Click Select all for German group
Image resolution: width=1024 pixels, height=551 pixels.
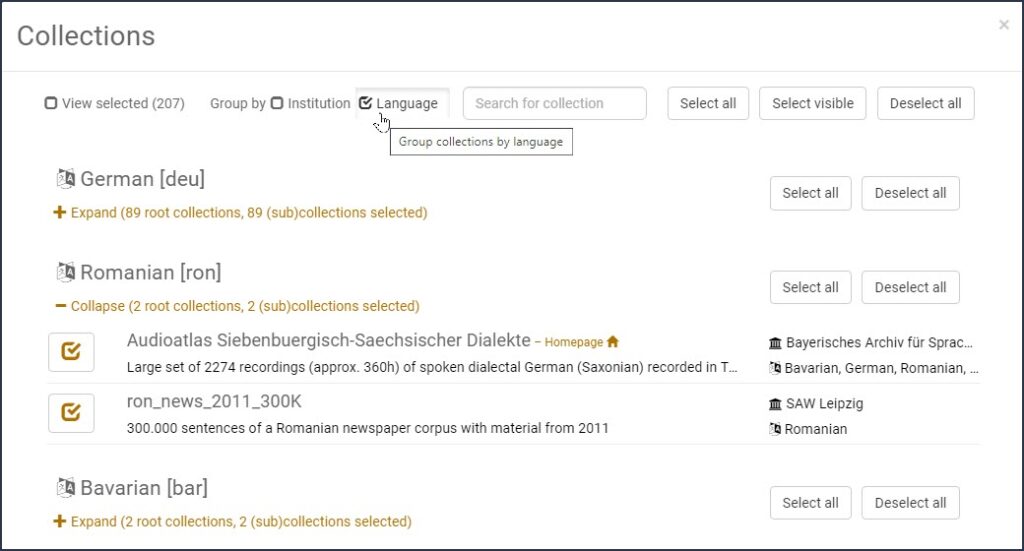pyautogui.click(x=810, y=193)
